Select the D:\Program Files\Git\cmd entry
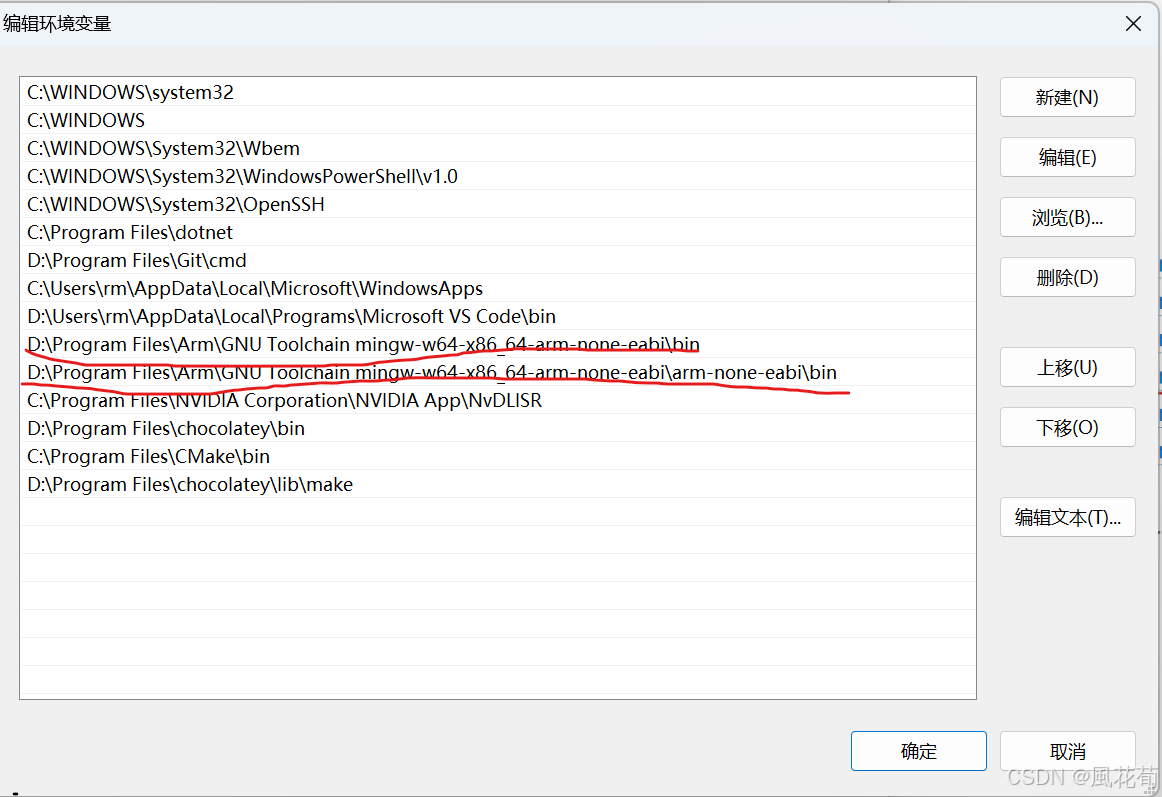Screen dimensions: 1162x797 (136, 260)
